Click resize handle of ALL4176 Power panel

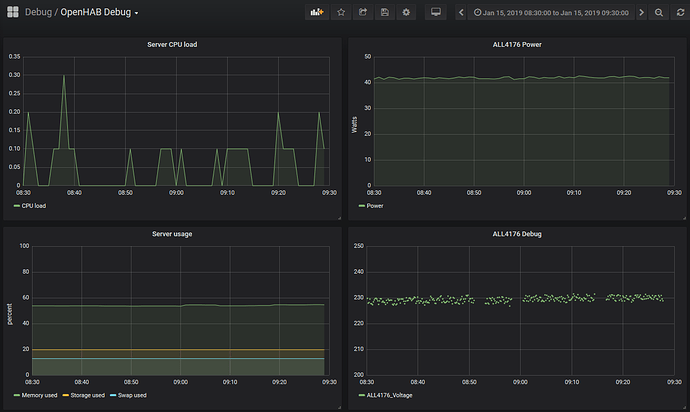(x=684, y=218)
